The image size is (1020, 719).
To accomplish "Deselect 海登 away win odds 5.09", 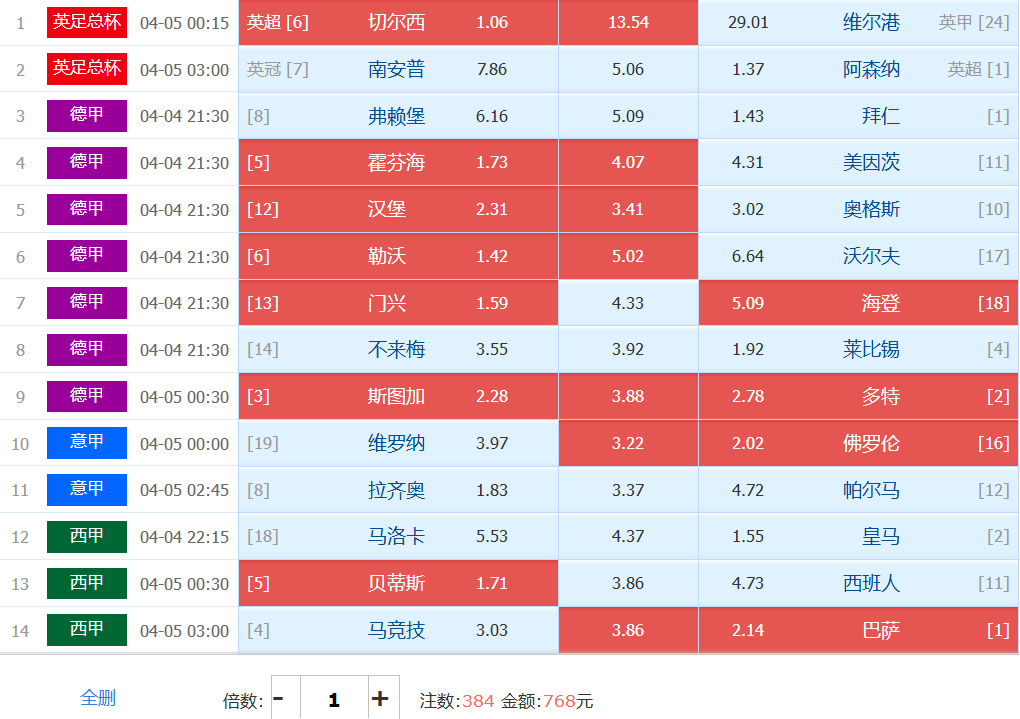I will [858, 303].
